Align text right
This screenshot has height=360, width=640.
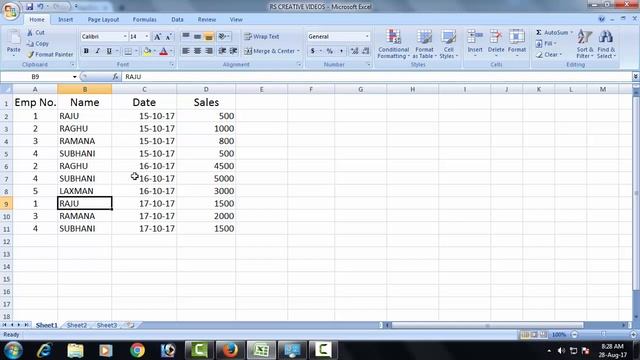pyautogui.click(x=209, y=51)
